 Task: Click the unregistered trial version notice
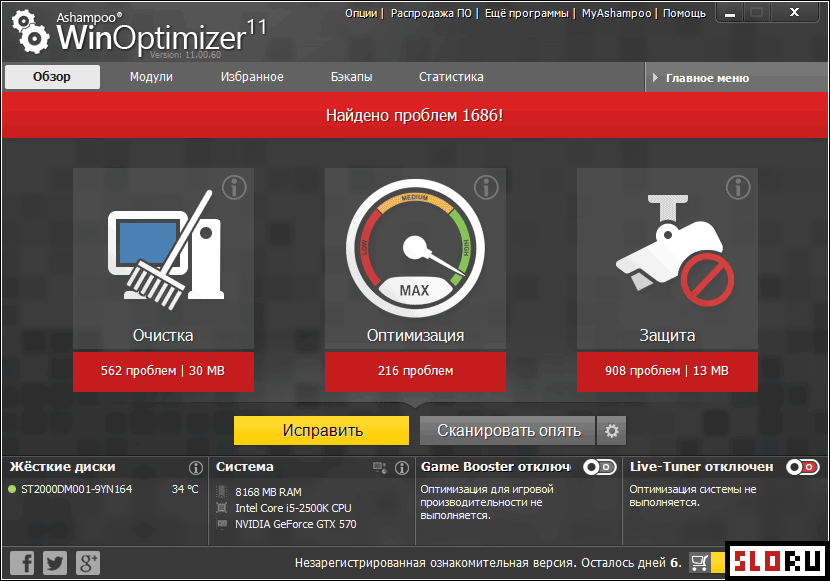pyautogui.click(x=488, y=563)
